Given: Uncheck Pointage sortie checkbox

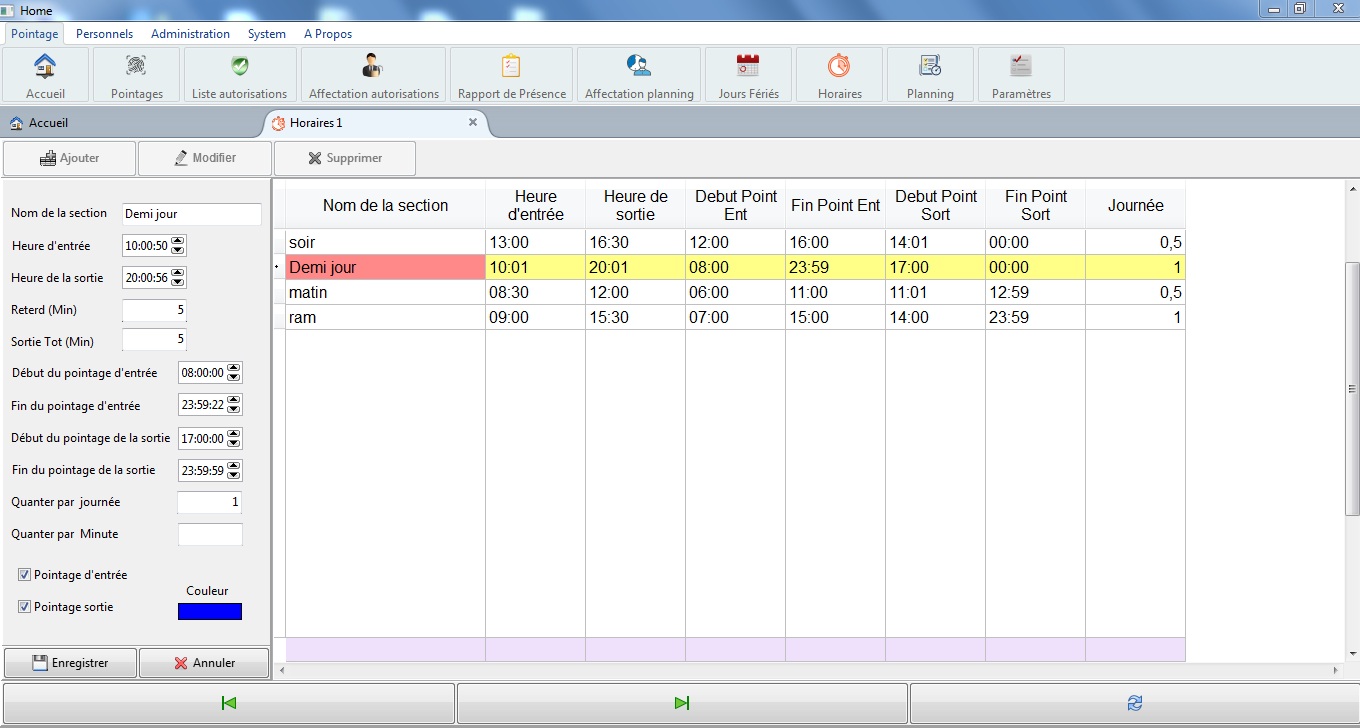Looking at the screenshot, I should (24, 607).
